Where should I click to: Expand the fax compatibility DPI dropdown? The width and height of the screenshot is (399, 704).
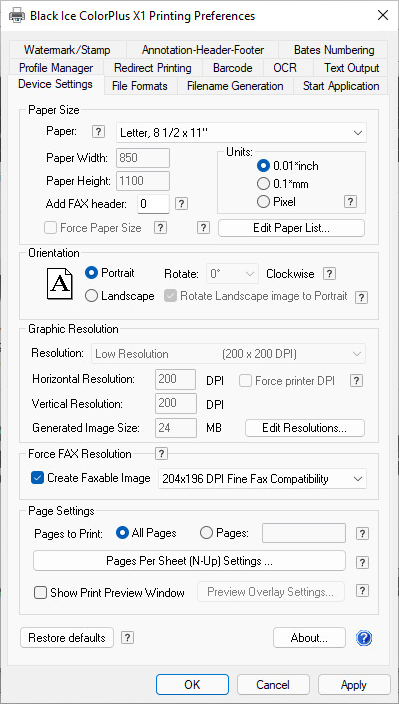click(x=262, y=479)
